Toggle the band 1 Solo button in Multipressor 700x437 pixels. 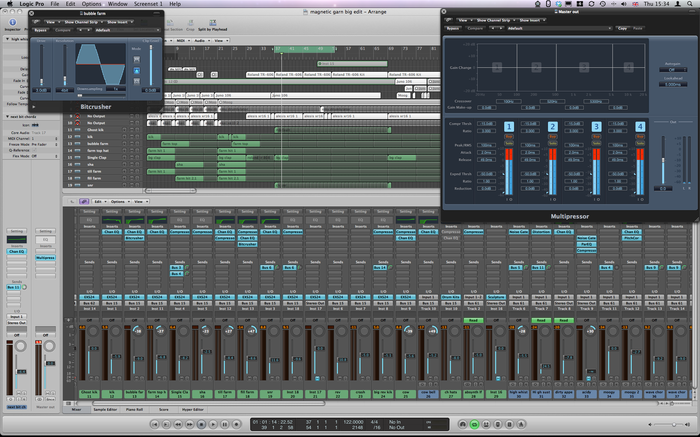pyautogui.click(x=508, y=143)
